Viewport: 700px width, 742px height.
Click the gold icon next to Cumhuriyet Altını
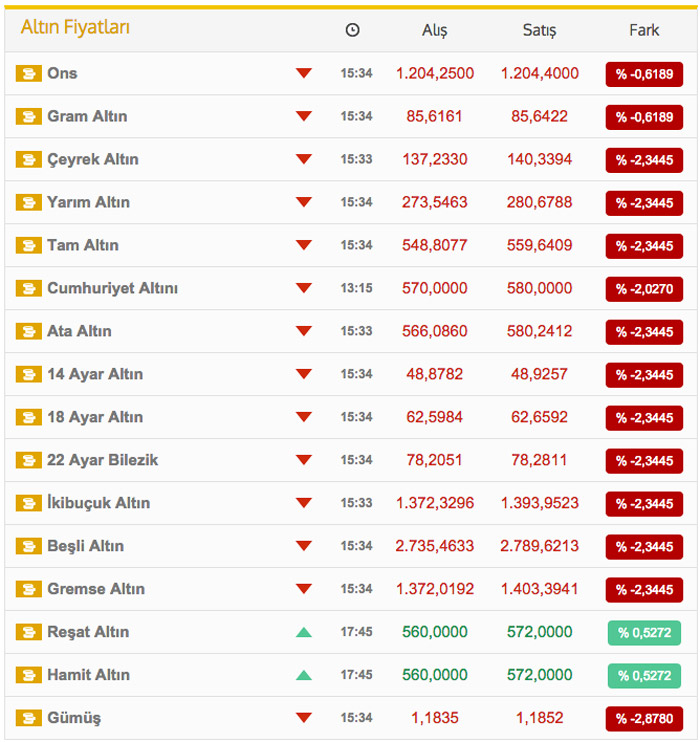[28, 289]
